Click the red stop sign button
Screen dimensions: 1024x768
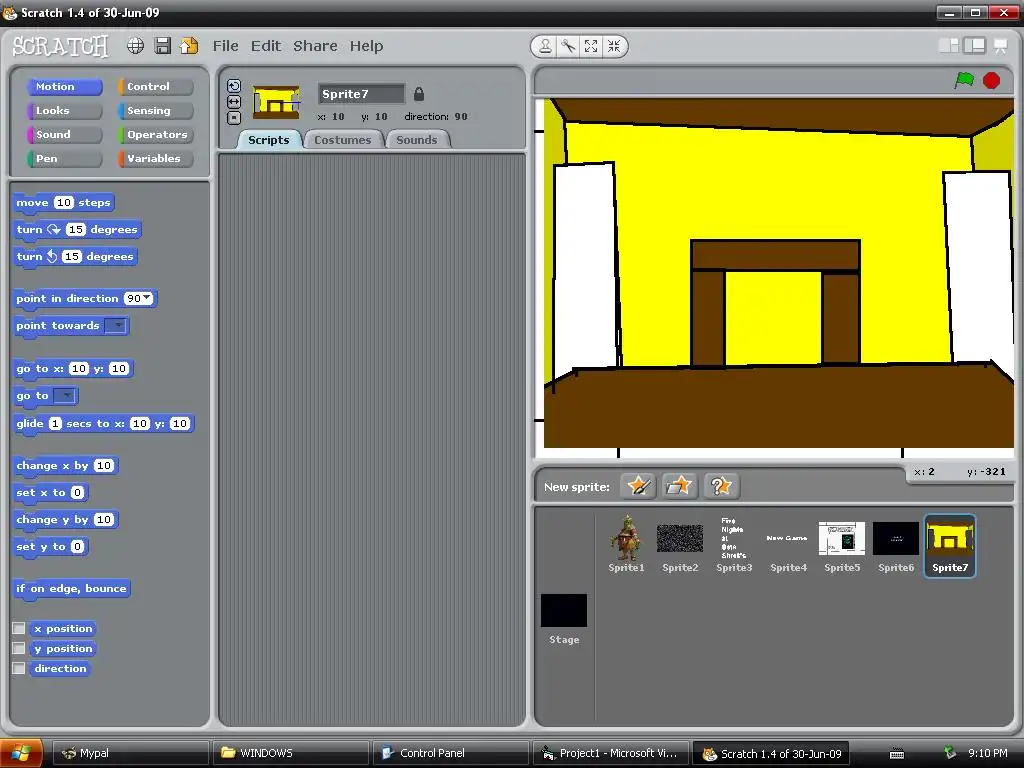(991, 80)
